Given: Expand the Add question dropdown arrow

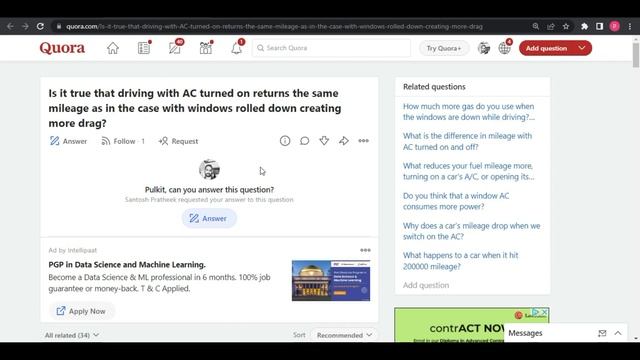Looking at the screenshot, I should tap(582, 48).
